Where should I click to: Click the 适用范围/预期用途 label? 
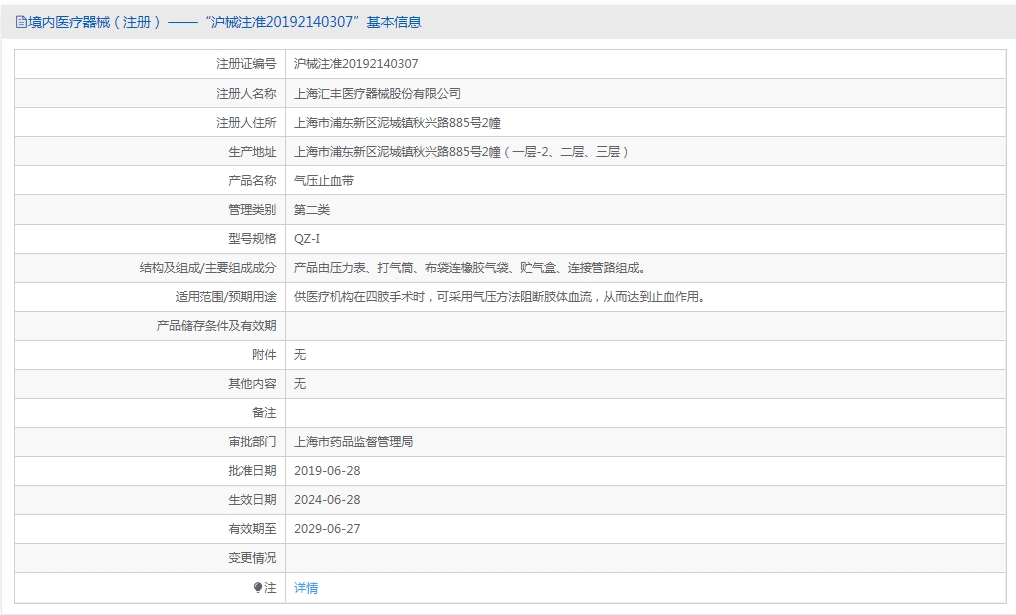point(225,297)
